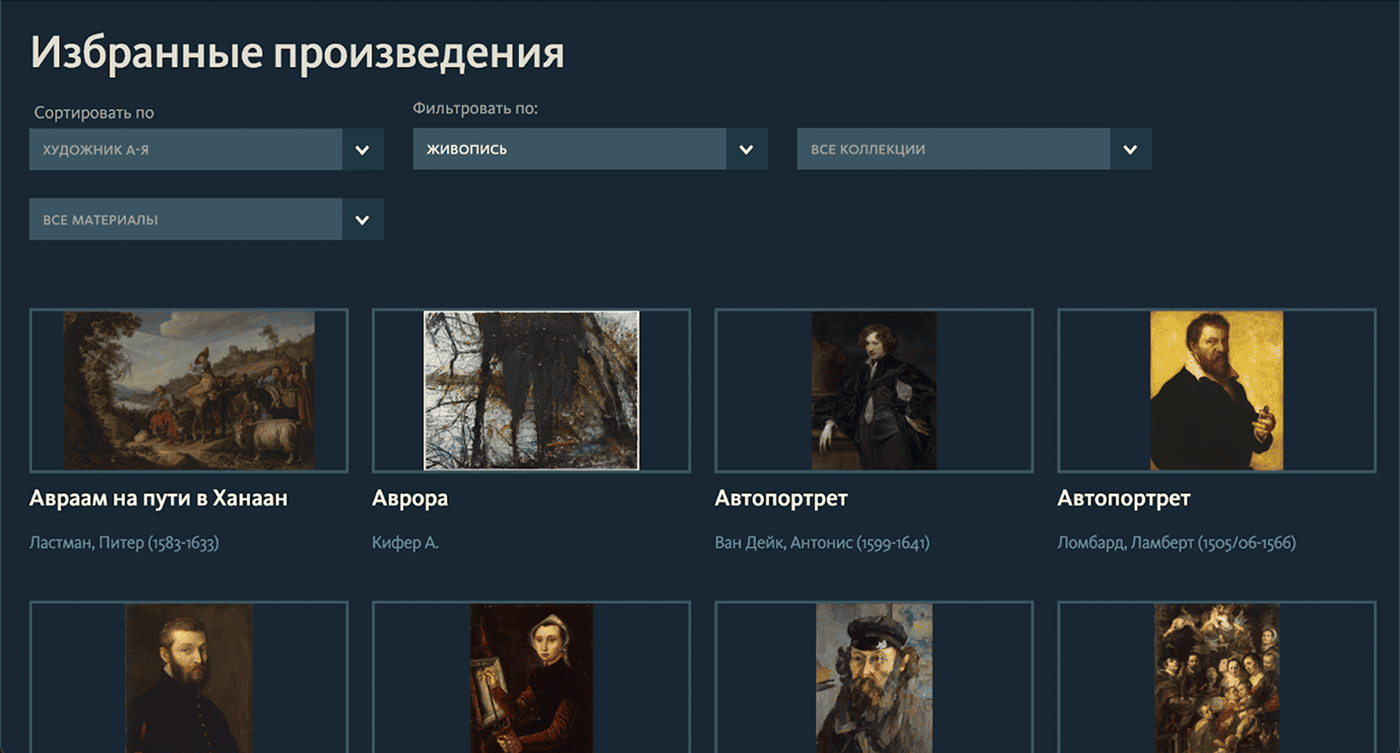Click the yellow-background self-portrait thumbnail
Screen dimensions: 1400x753
click(1216, 389)
